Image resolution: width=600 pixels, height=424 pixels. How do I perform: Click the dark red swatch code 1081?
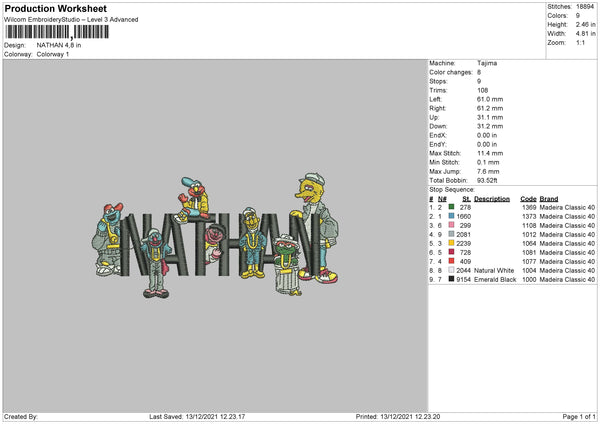pos(452,252)
